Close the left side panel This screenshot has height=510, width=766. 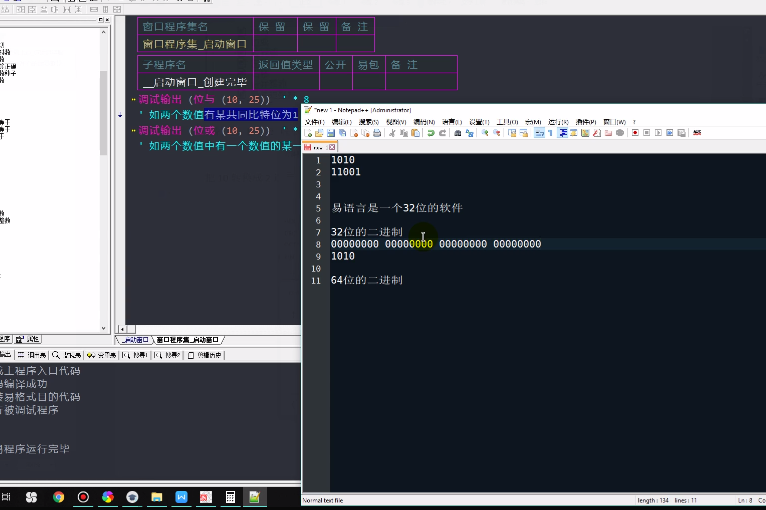(105, 20)
